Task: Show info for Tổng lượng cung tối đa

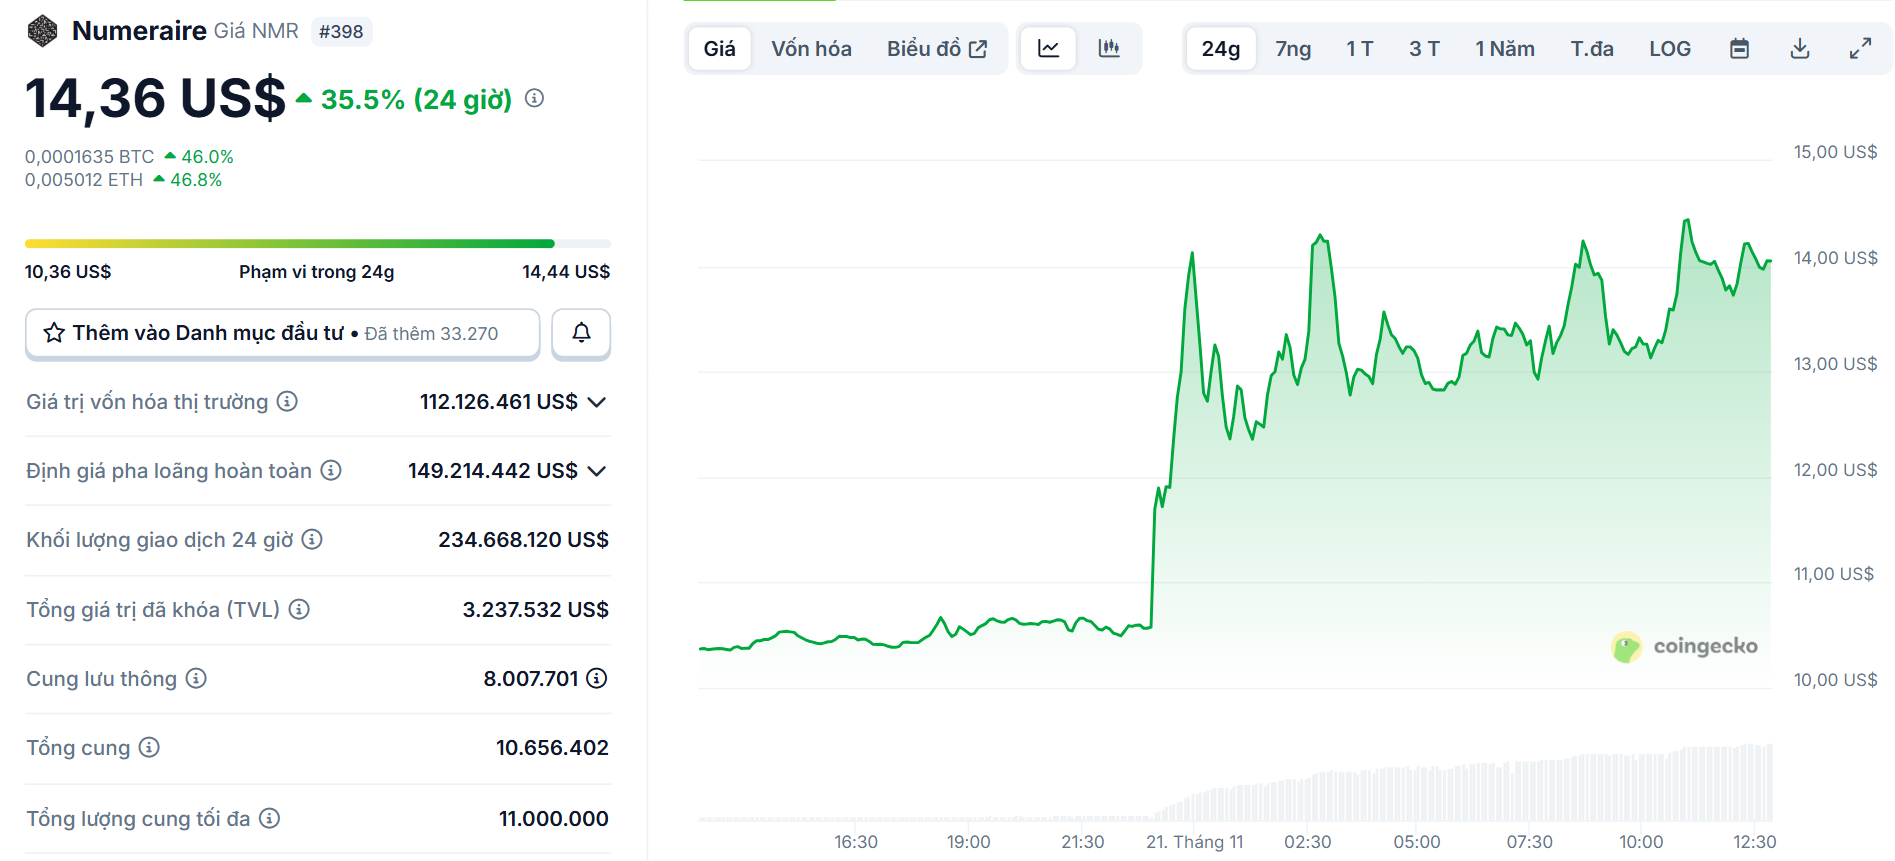Action: click(269, 818)
